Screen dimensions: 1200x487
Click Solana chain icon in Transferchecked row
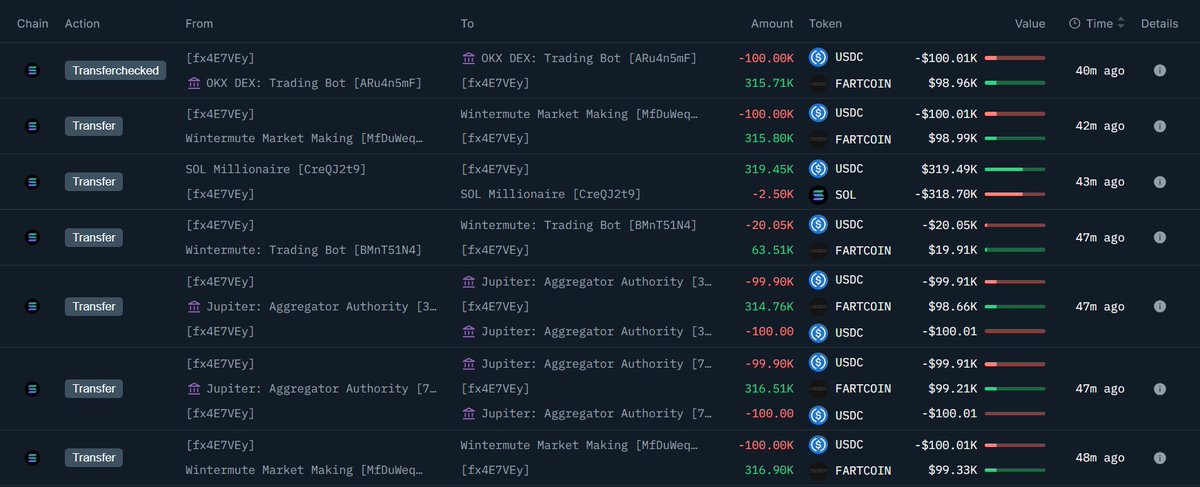coord(31,71)
